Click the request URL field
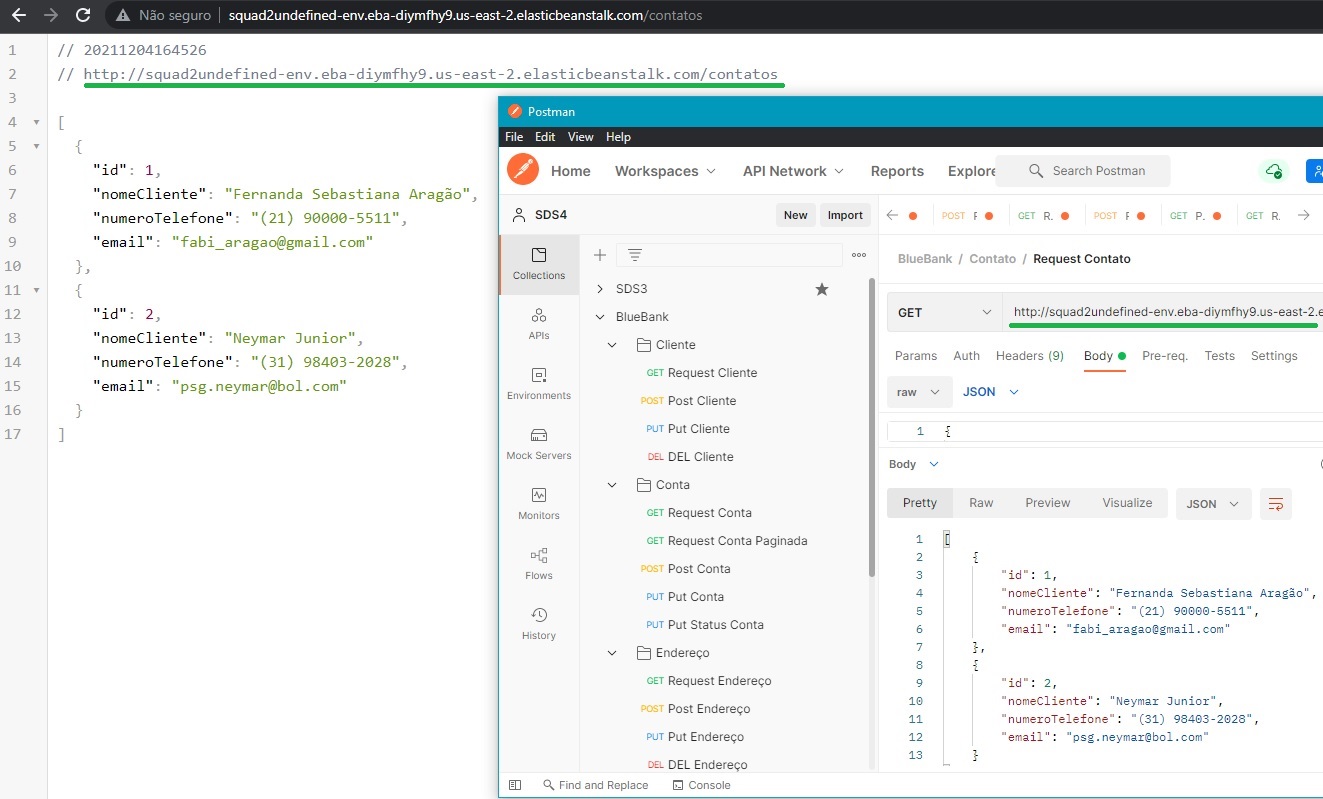 (1163, 313)
